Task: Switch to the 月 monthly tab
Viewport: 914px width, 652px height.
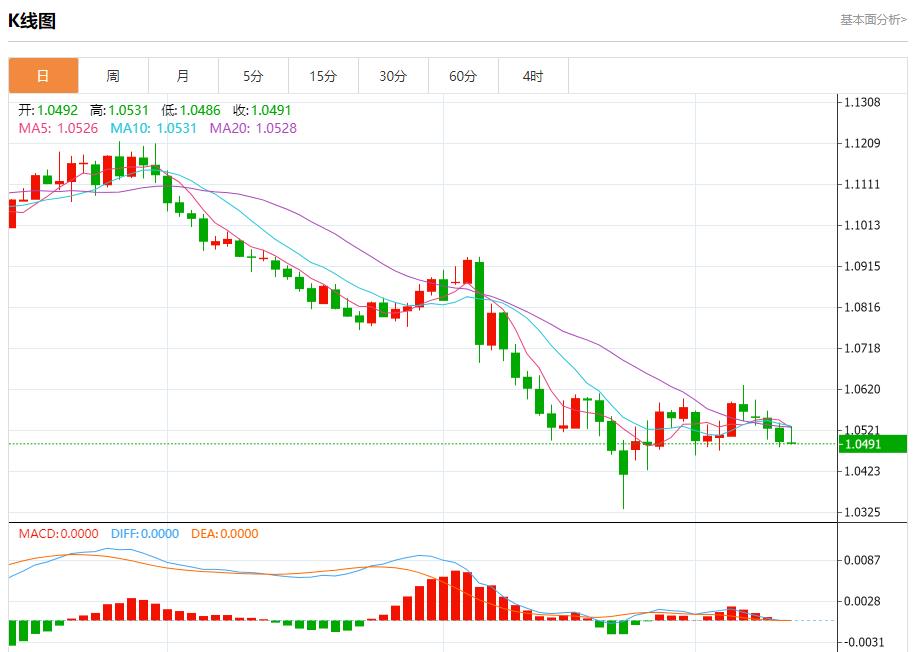Action: (x=183, y=76)
